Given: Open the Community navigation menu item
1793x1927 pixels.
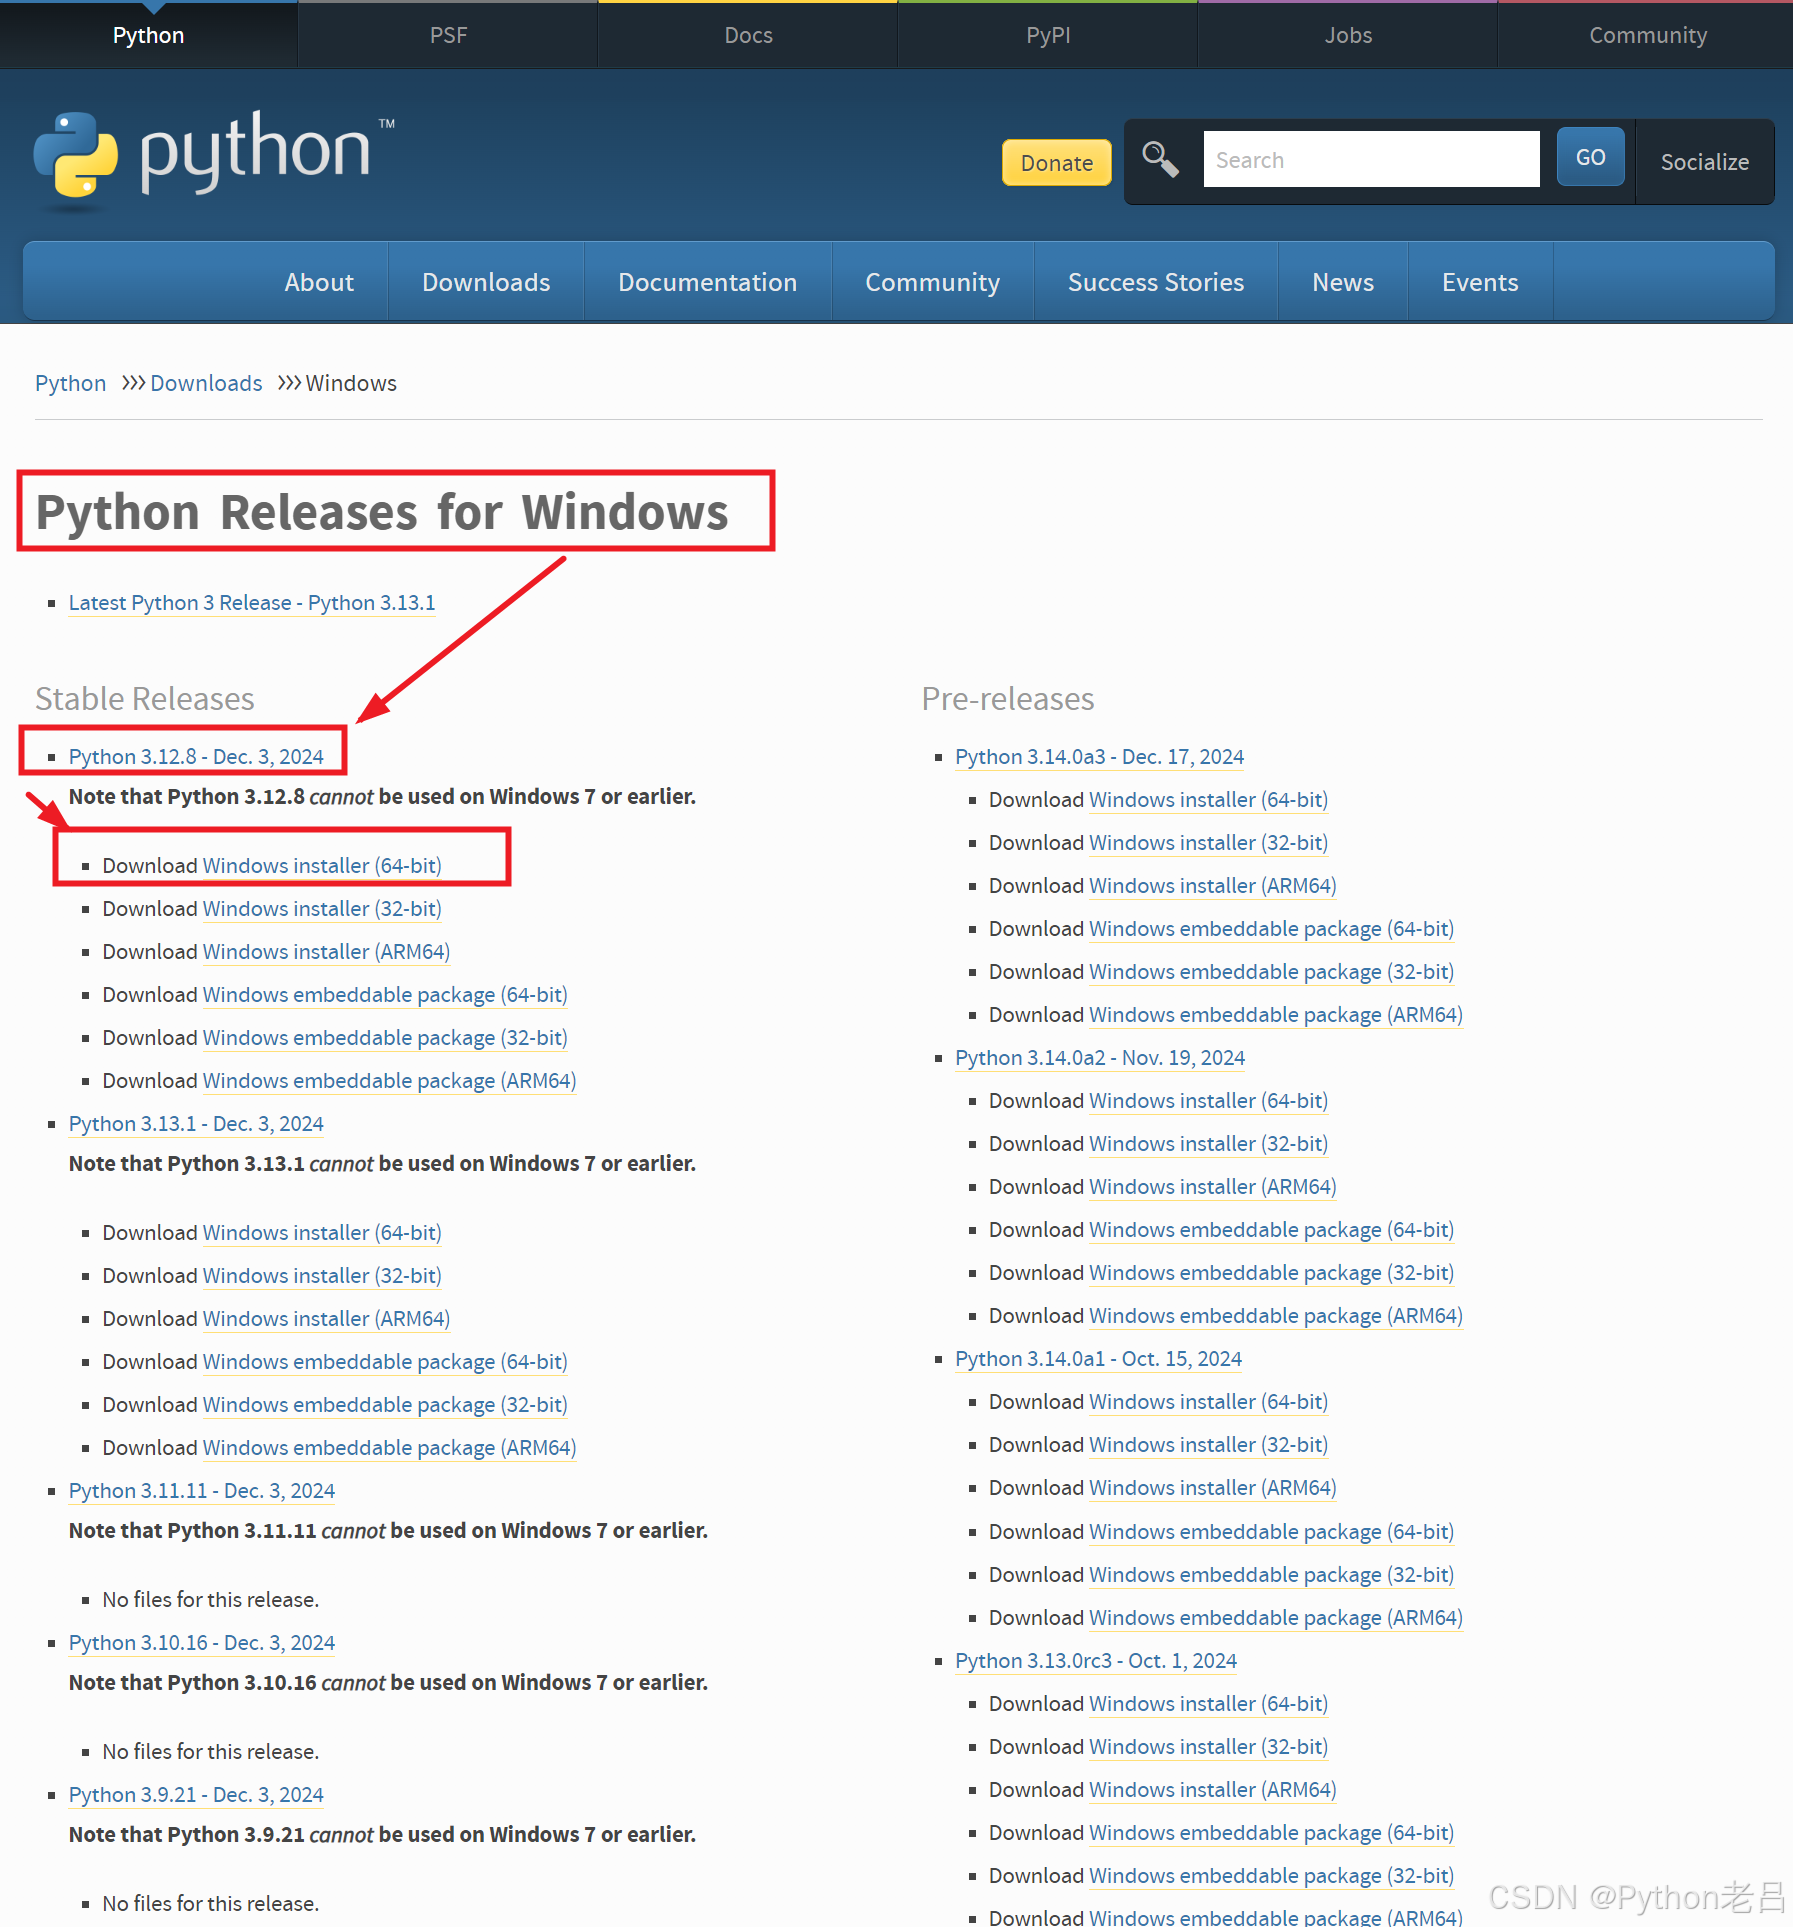Looking at the screenshot, I should click(932, 282).
